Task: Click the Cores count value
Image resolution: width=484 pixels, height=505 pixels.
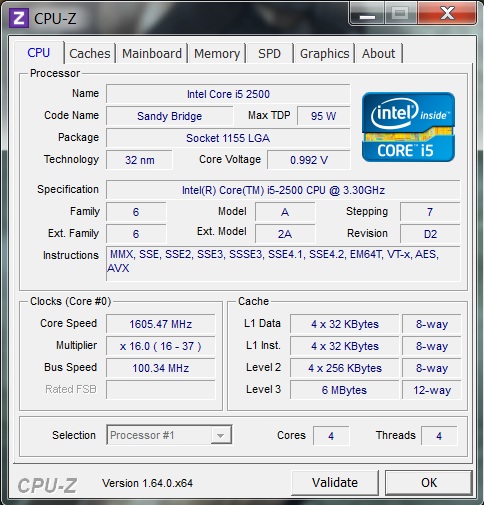Action: tap(331, 436)
